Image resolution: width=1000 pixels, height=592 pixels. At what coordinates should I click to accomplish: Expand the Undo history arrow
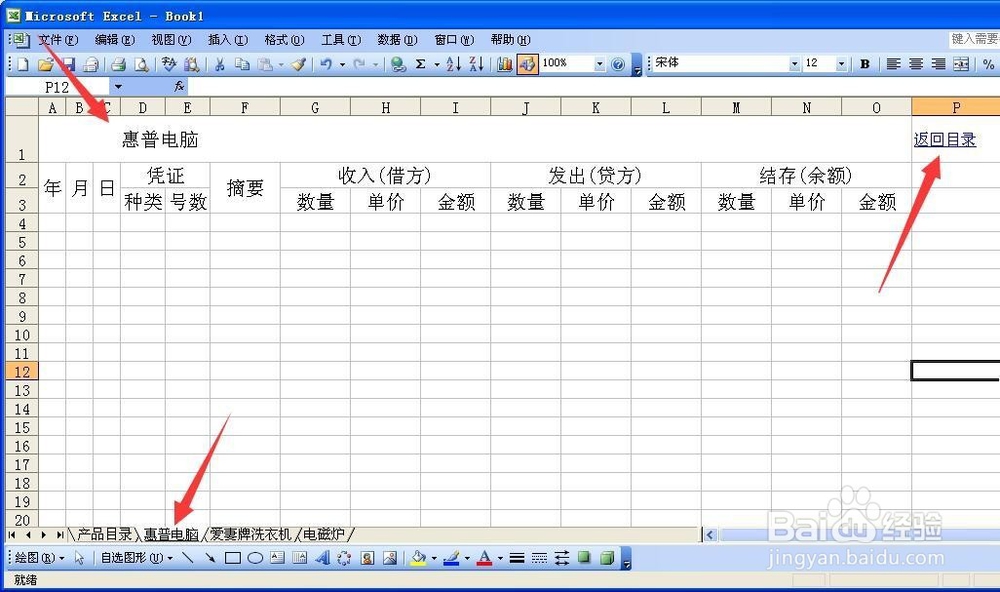pos(342,64)
